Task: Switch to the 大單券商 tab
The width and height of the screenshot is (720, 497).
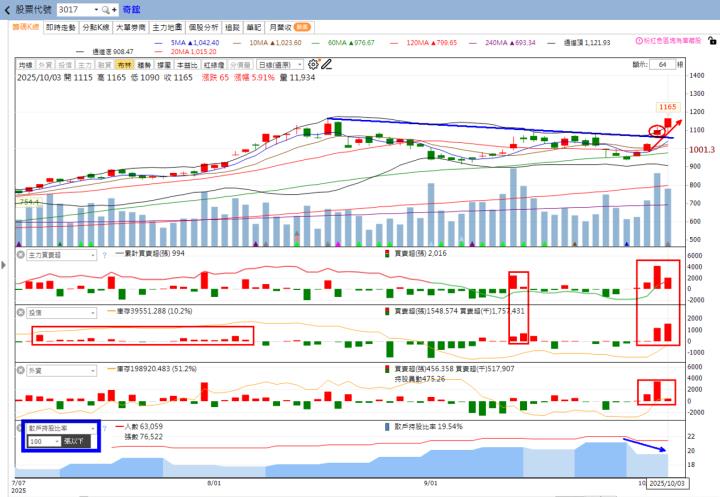Action: tap(131, 28)
